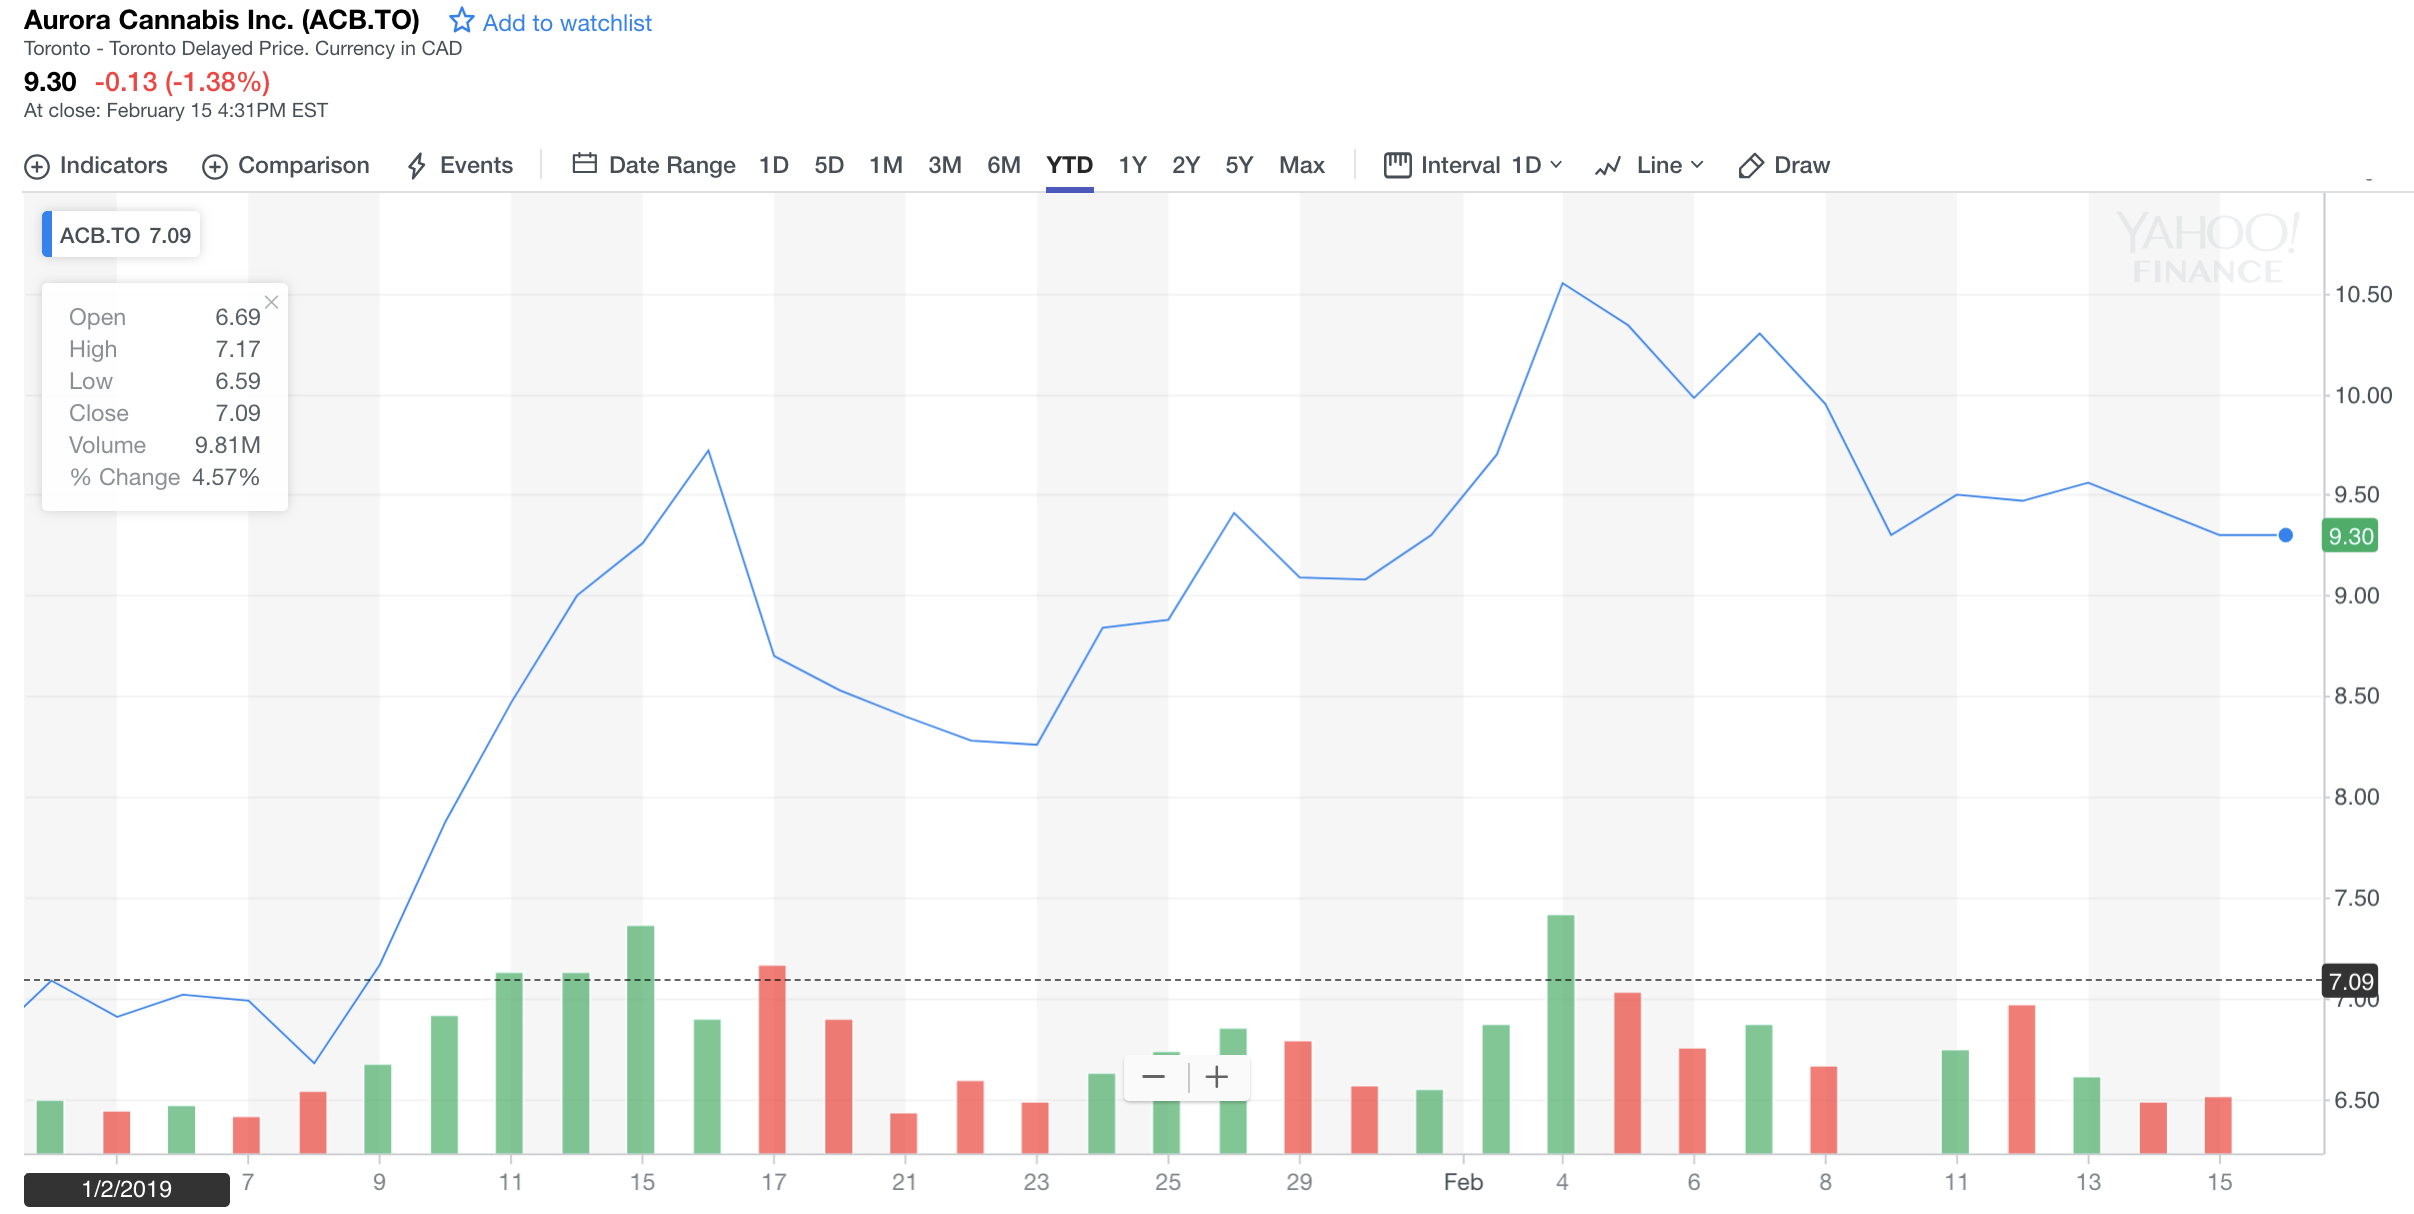The height and width of the screenshot is (1214, 2414).
Task: Close the OHLC data tooltip panel
Action: pos(271,302)
